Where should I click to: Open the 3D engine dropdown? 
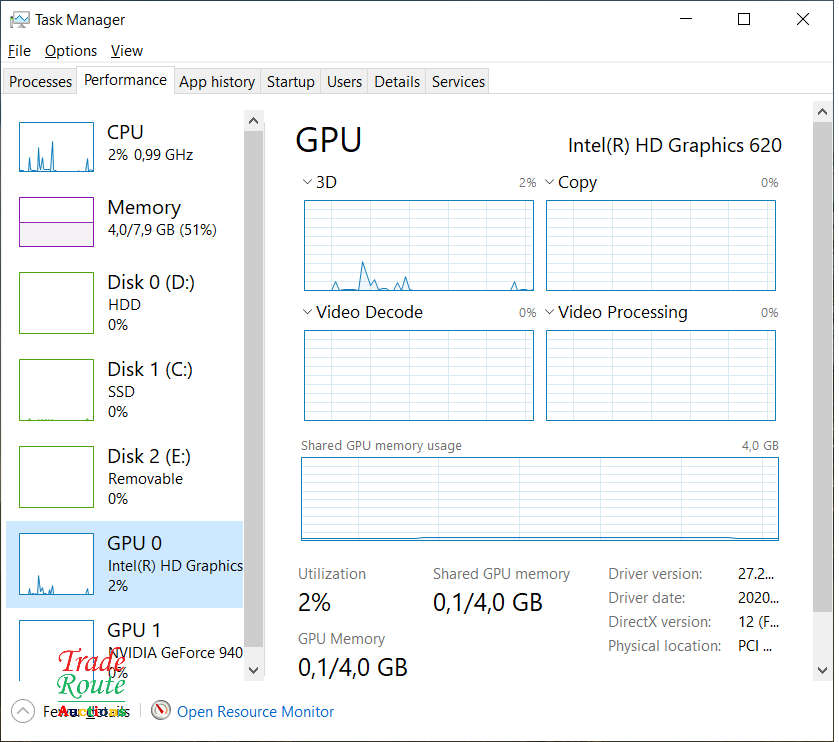coord(307,182)
